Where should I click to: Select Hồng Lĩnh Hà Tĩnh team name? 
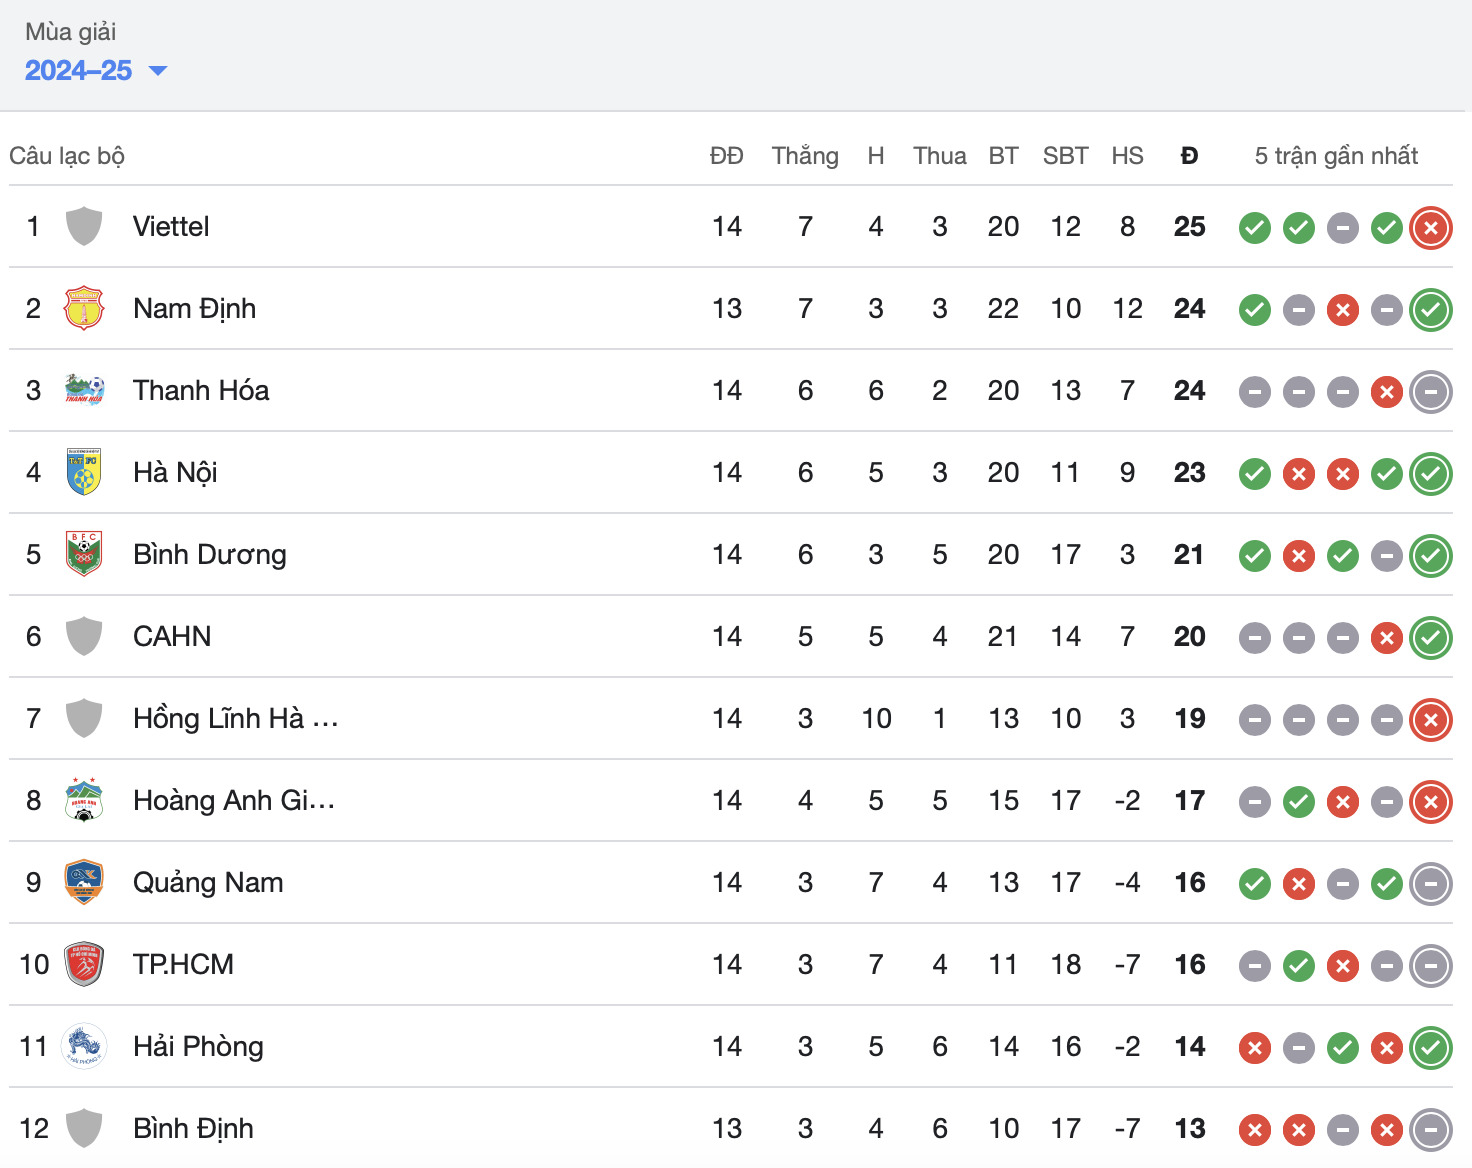tap(235, 719)
